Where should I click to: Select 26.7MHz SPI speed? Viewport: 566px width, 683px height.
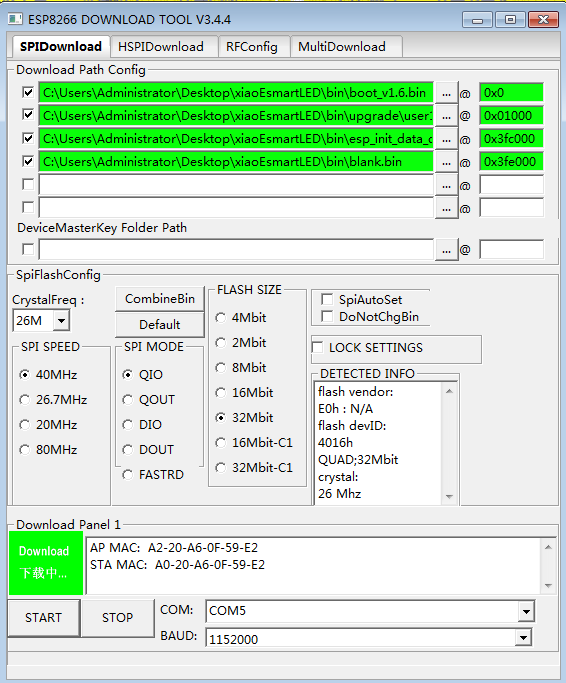pos(25,399)
